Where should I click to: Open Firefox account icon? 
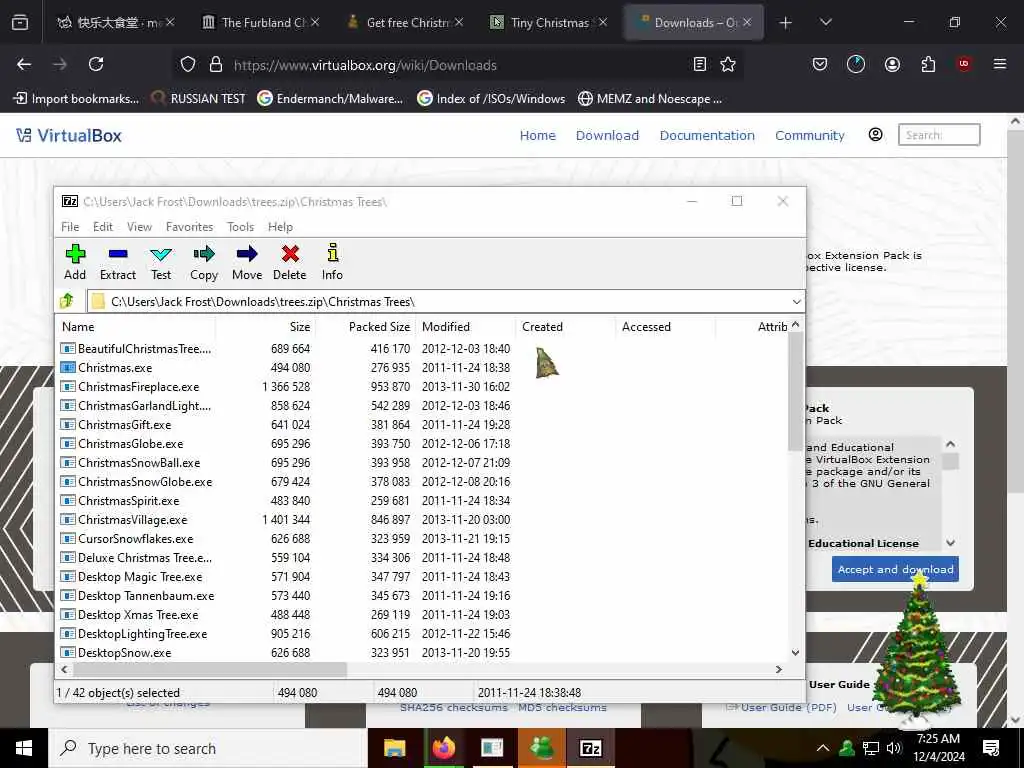click(x=892, y=64)
